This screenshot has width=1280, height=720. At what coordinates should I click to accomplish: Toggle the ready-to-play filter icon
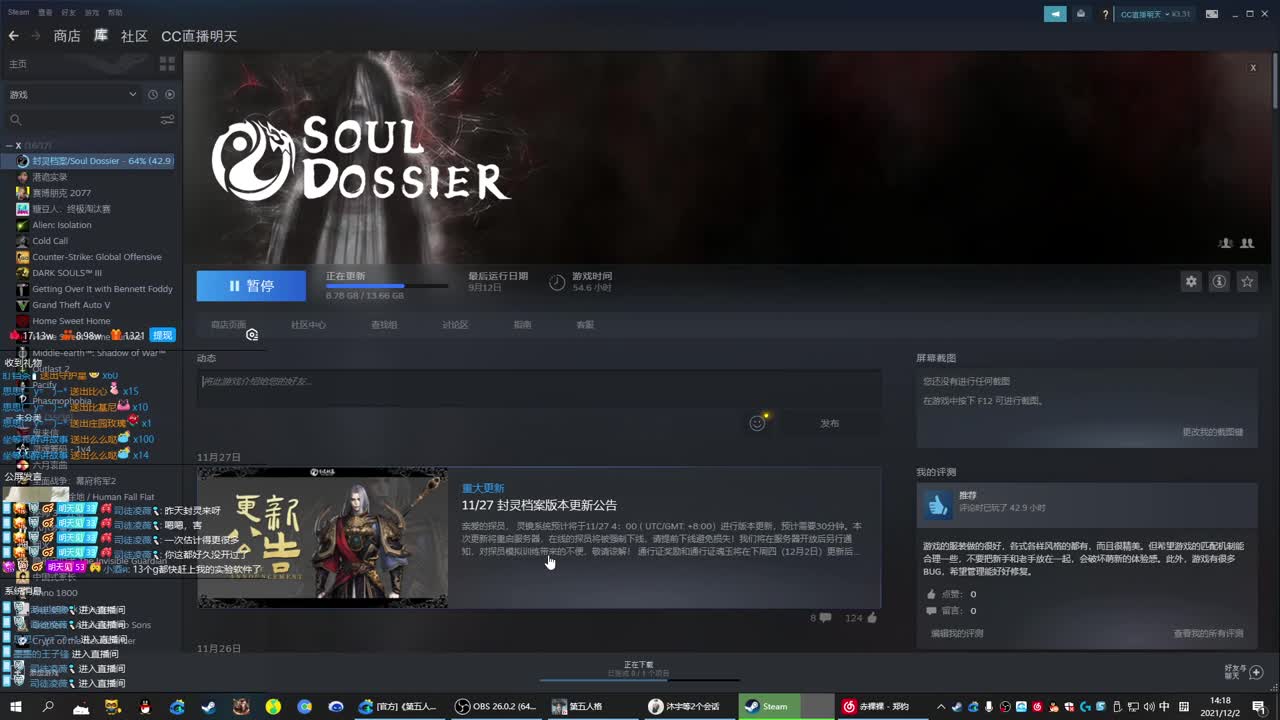(170, 94)
